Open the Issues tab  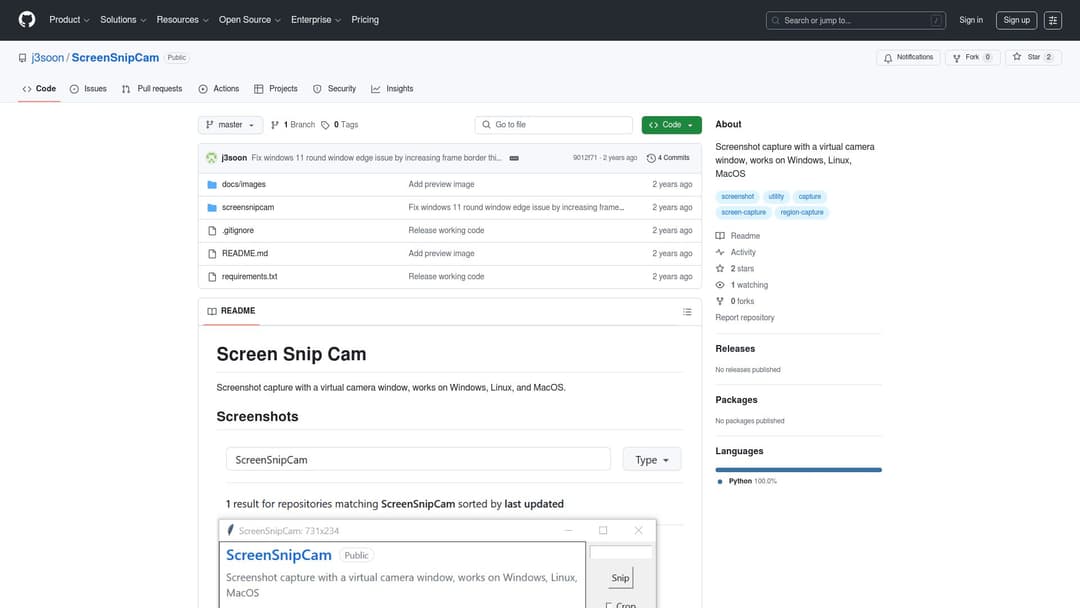88,89
